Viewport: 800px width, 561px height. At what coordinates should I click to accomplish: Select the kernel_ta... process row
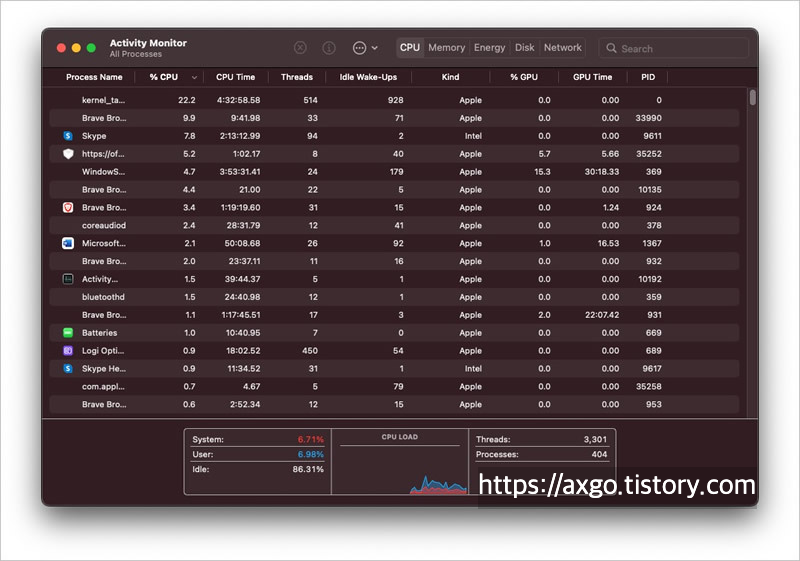pos(394,100)
